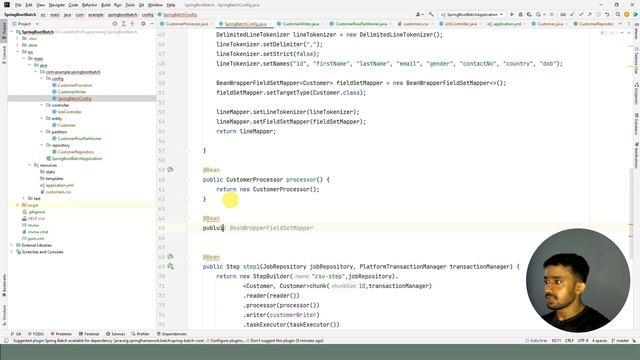
Task: Switch to customers.csv editor tab
Action: 415,24
